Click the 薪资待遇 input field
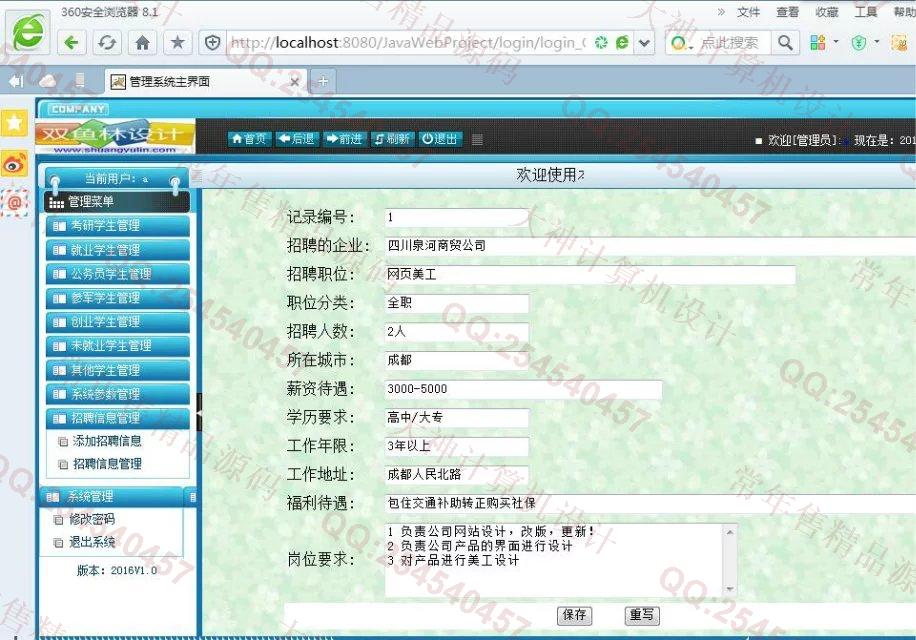The height and width of the screenshot is (640, 916). 522,390
